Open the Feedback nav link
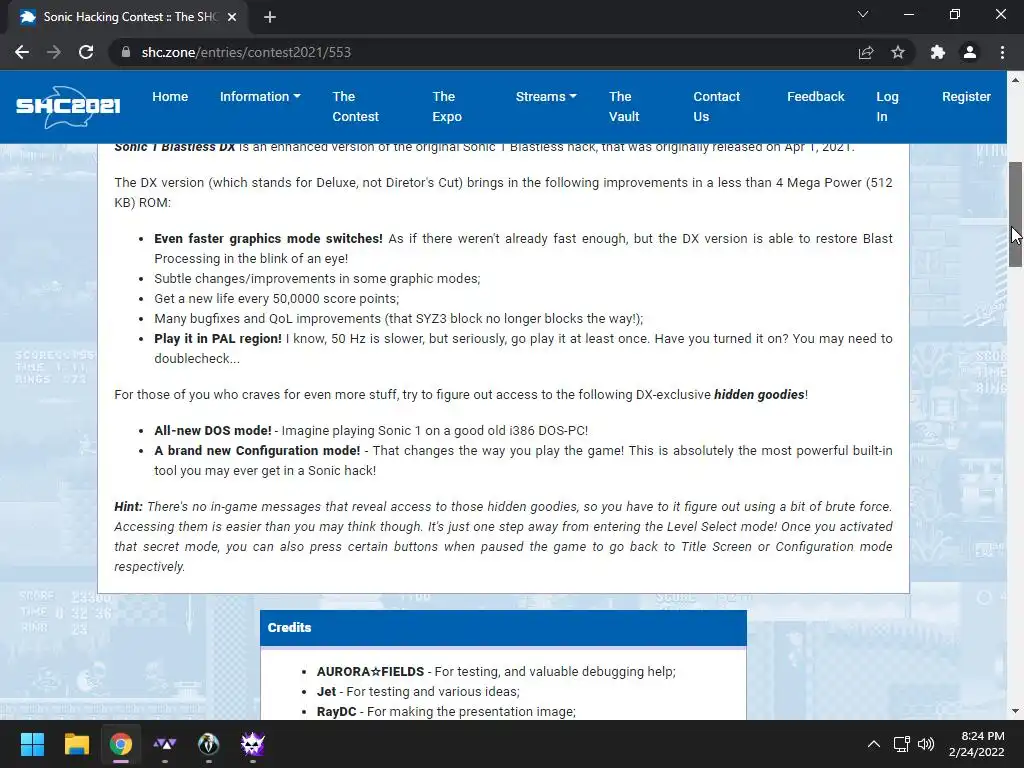Viewport: 1024px width, 768px height. (x=816, y=97)
